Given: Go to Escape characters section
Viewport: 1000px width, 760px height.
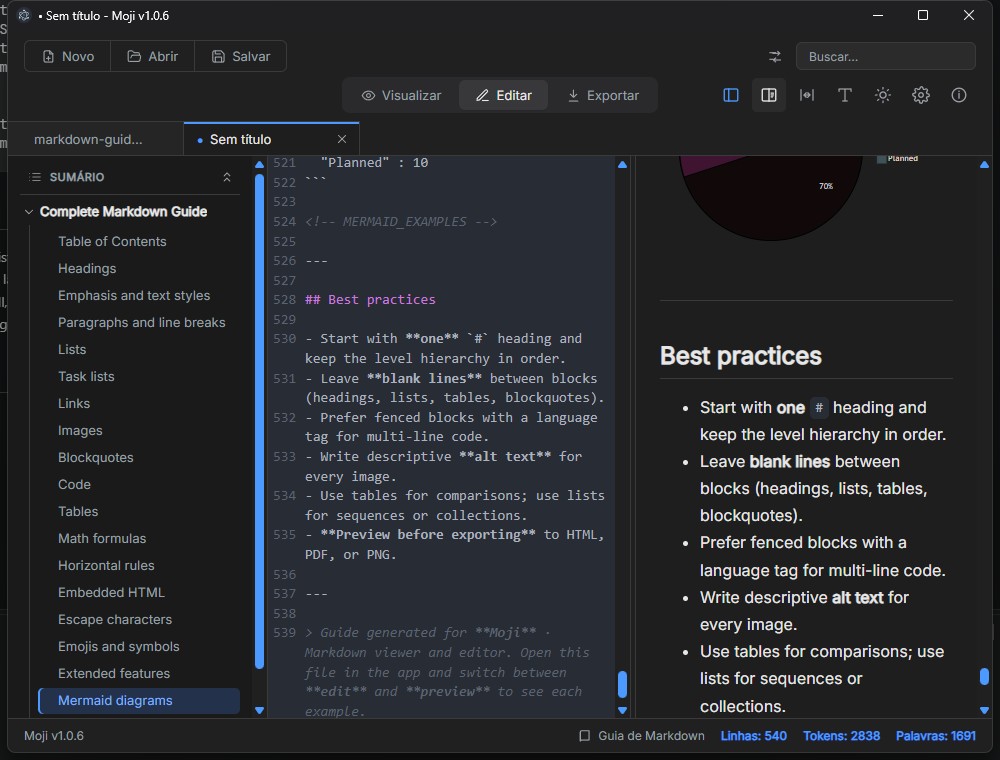Looking at the screenshot, I should (115, 620).
